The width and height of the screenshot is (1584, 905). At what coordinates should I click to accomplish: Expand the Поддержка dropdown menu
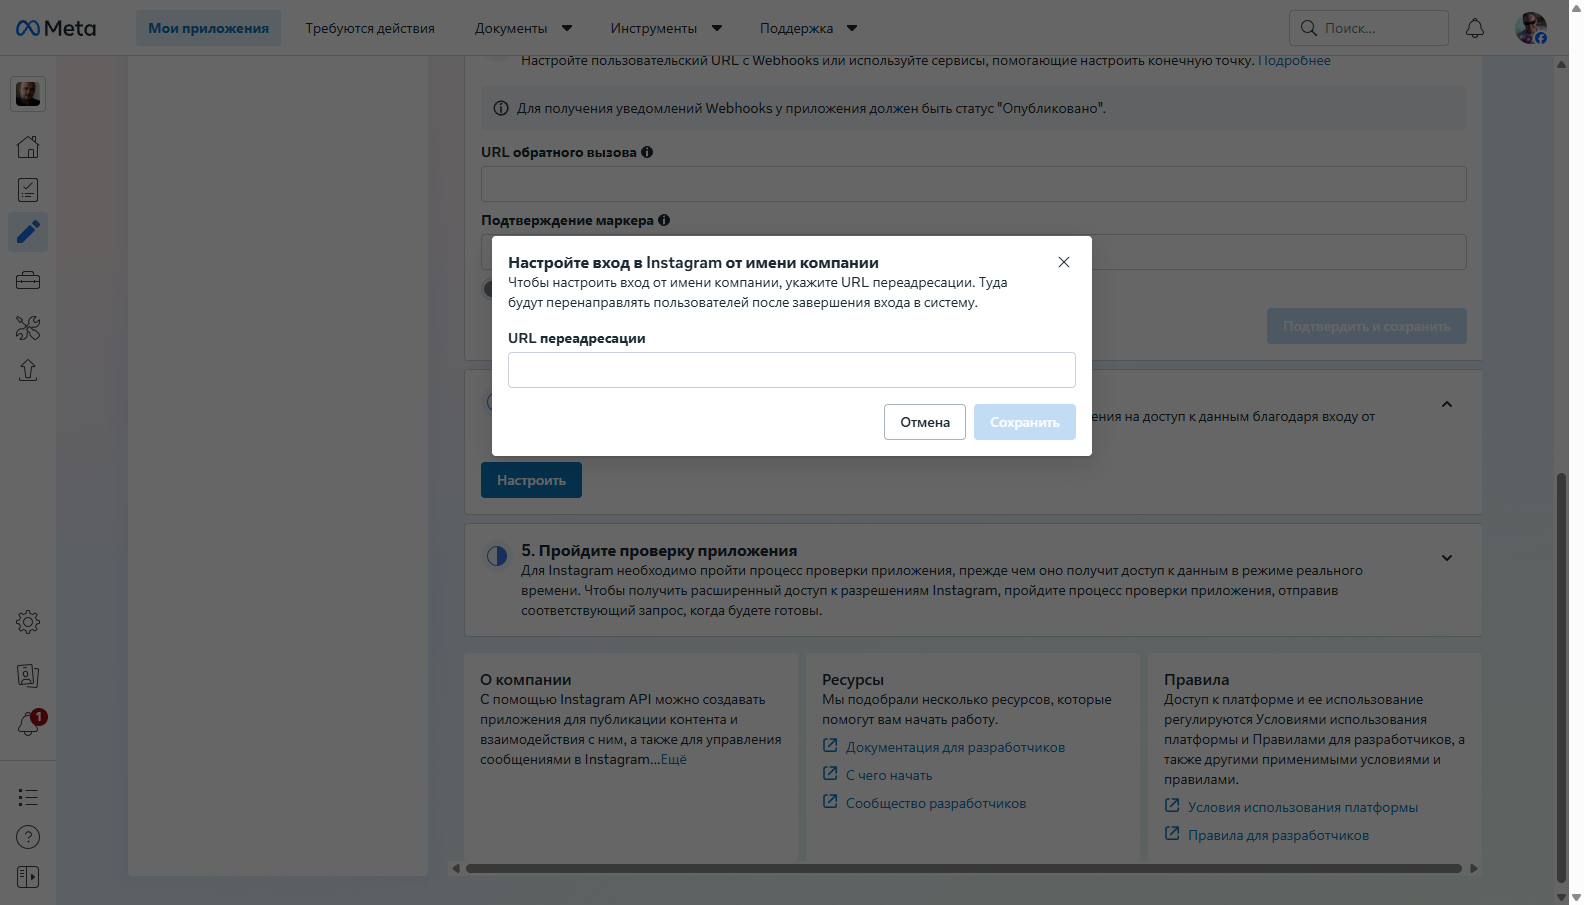point(809,28)
